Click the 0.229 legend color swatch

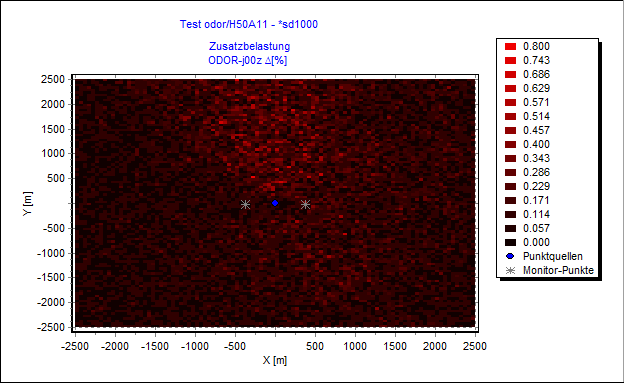click(511, 186)
